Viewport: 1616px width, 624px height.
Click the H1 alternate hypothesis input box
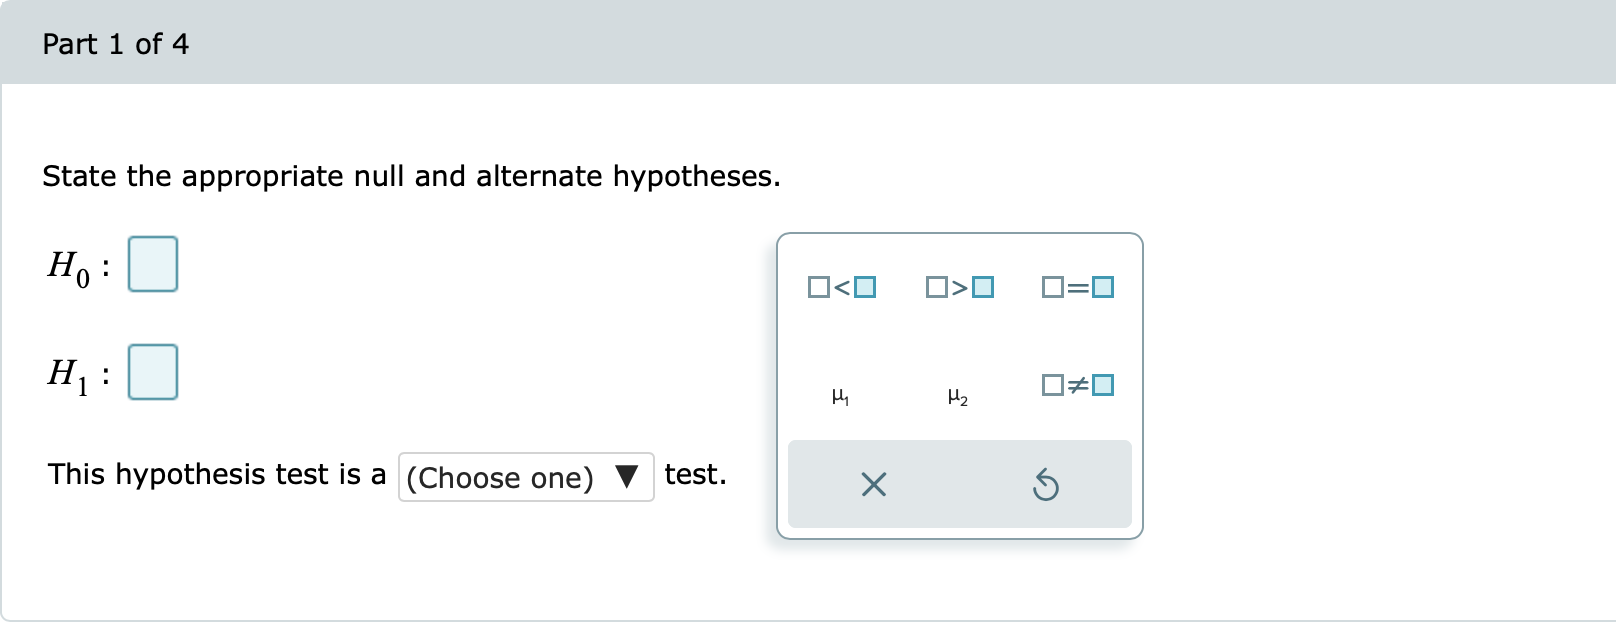coord(153,372)
